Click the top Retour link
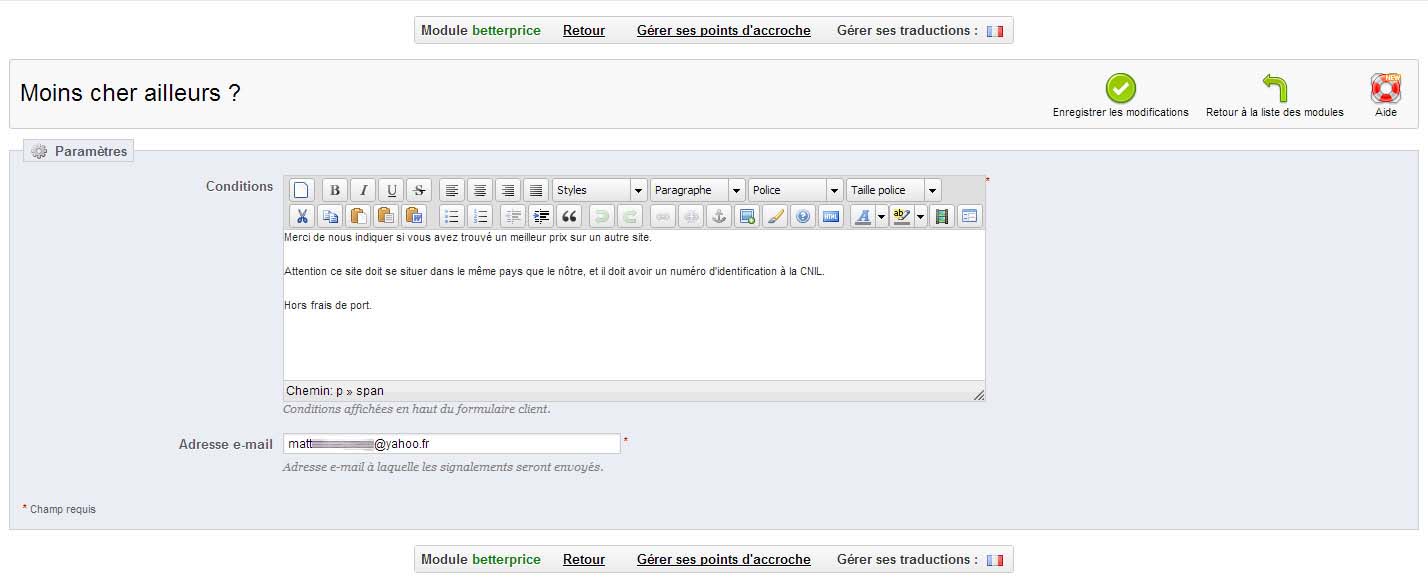 click(584, 31)
